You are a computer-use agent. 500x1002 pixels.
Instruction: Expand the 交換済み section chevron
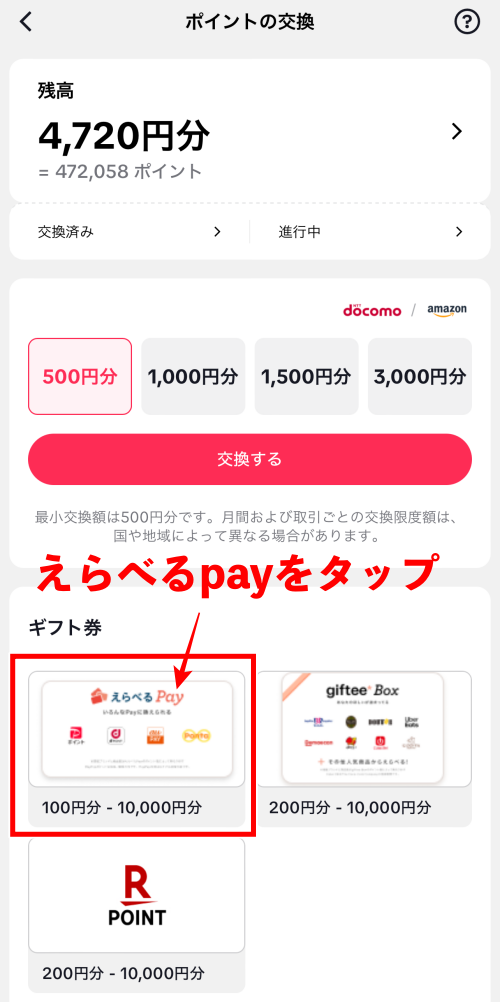pyautogui.click(x=217, y=232)
